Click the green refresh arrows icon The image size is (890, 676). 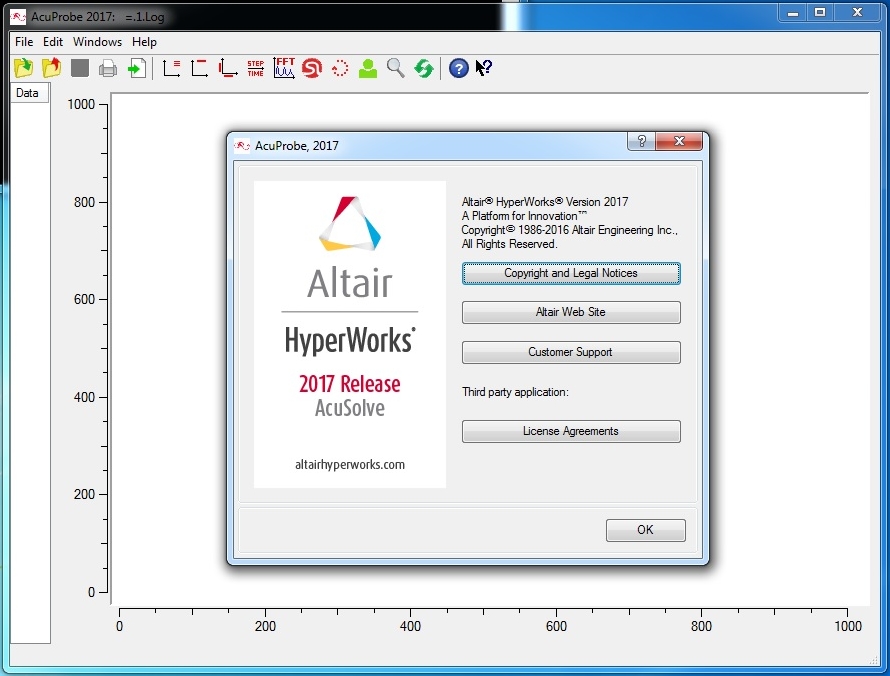click(423, 69)
